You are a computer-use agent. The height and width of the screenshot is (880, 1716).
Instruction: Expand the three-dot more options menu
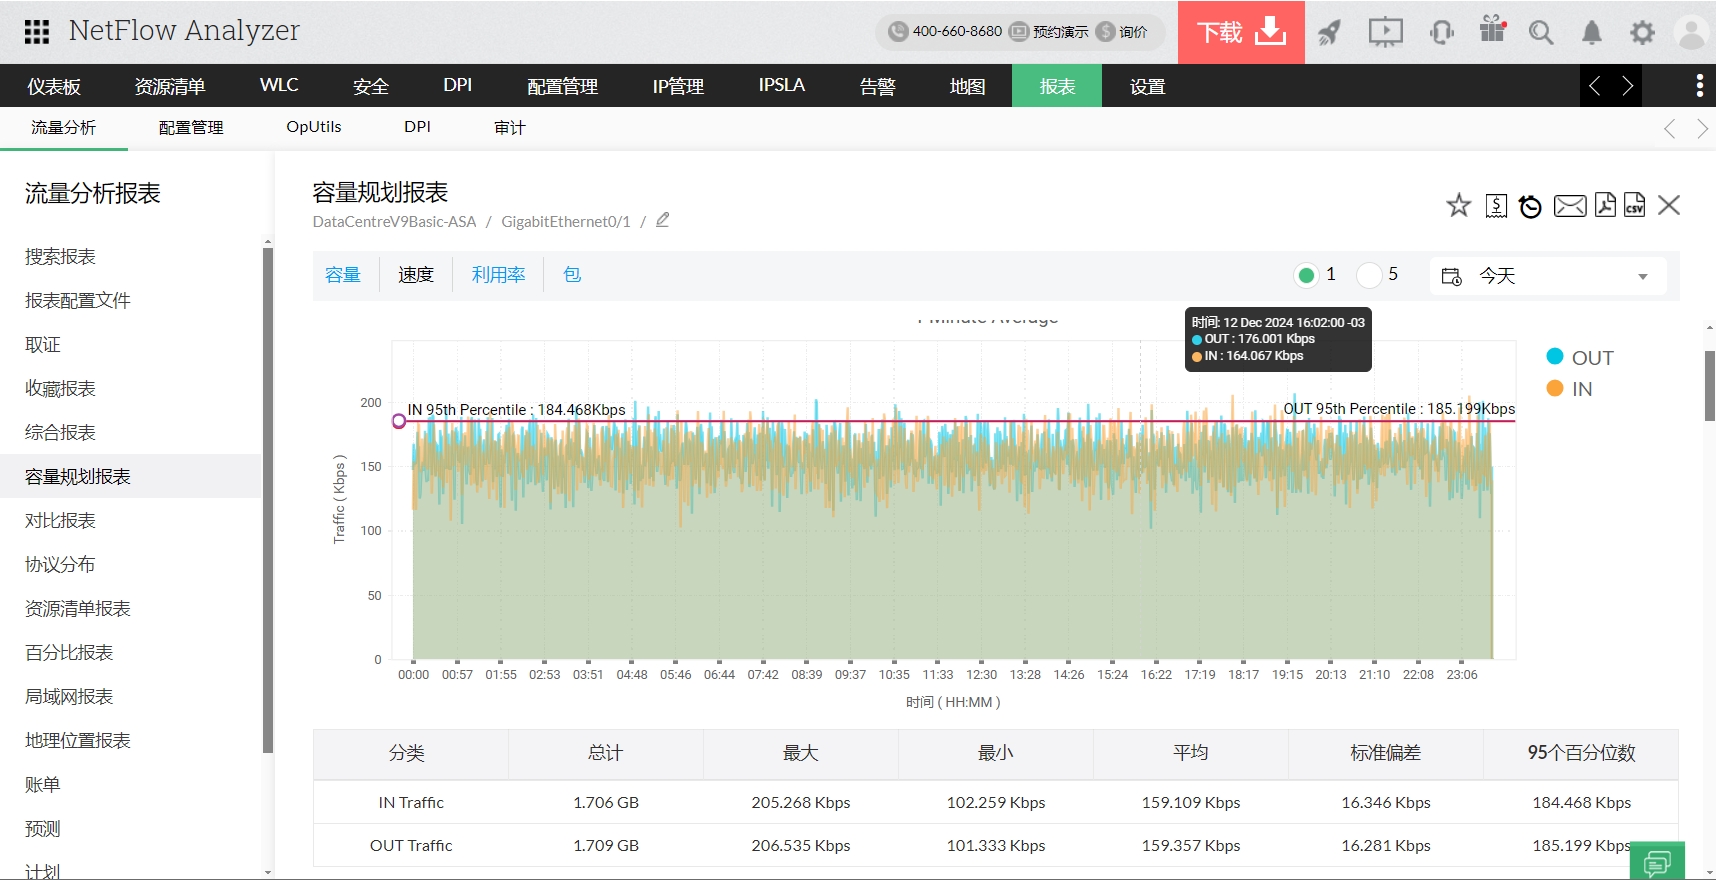click(x=1699, y=86)
